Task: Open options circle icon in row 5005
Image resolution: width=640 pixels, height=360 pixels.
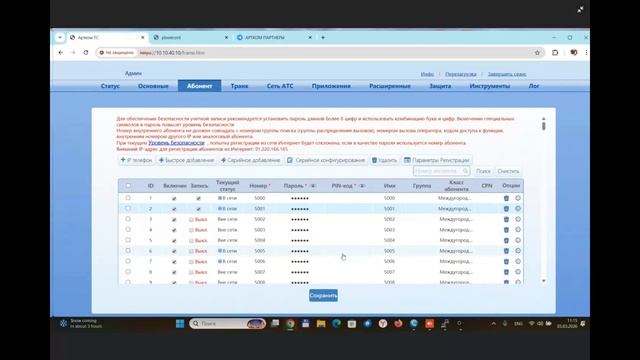Action: 518,251
